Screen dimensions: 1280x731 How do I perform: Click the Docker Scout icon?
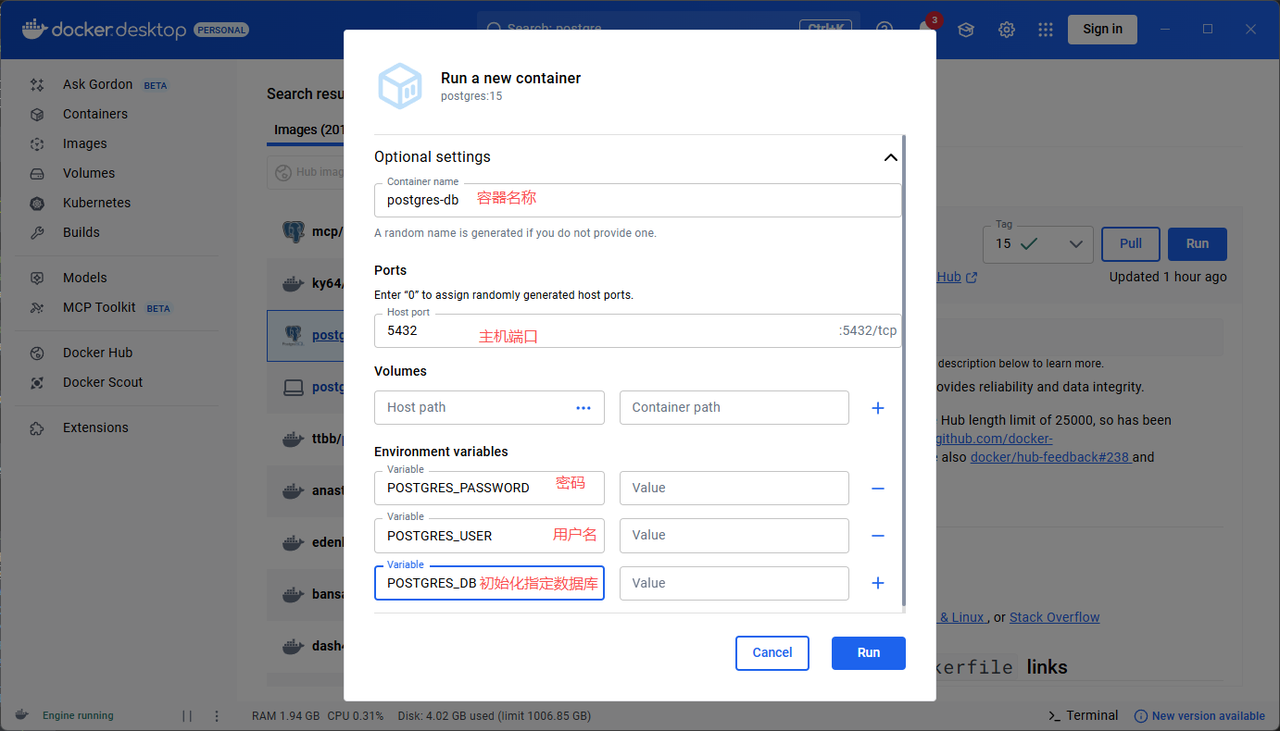[37, 382]
